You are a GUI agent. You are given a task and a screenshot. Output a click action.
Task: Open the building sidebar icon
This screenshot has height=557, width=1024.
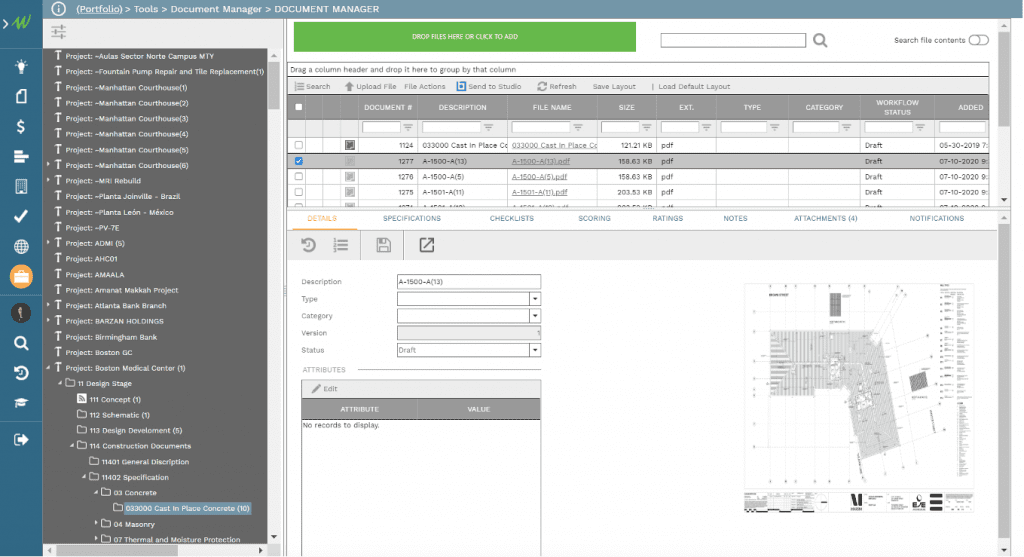coord(21,187)
